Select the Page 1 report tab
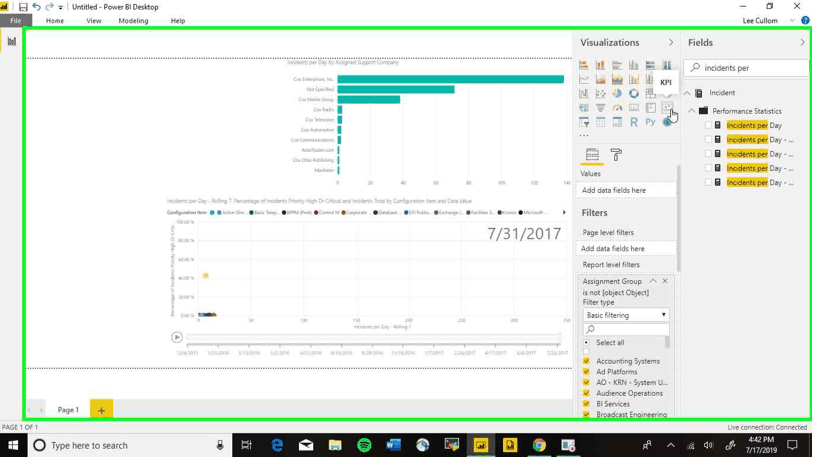This screenshot has height=459, width=814. click(x=68, y=410)
